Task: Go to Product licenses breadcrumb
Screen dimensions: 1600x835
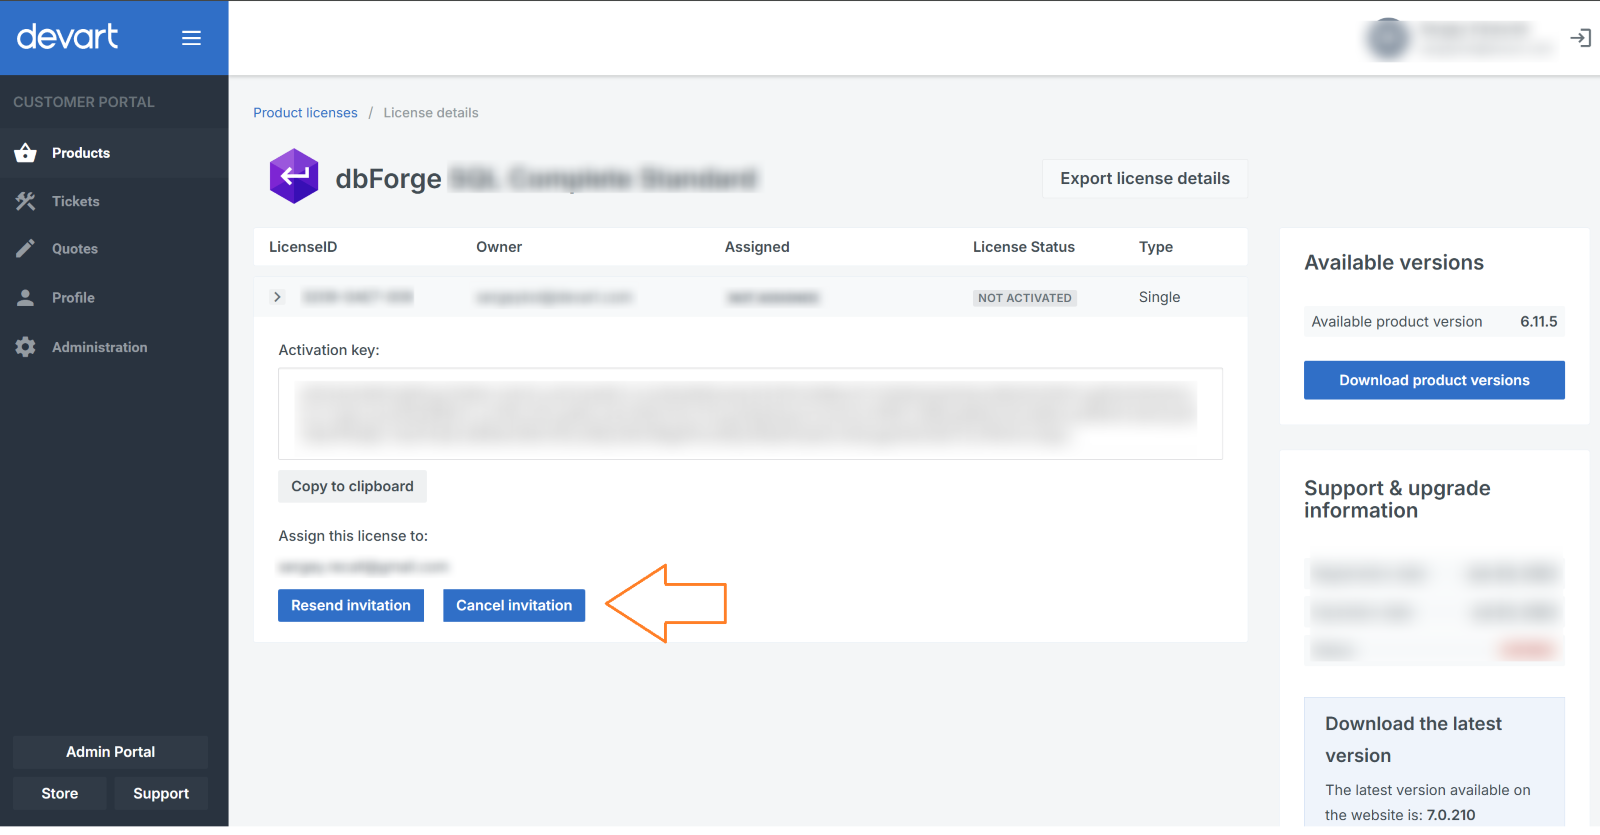Action: click(305, 113)
